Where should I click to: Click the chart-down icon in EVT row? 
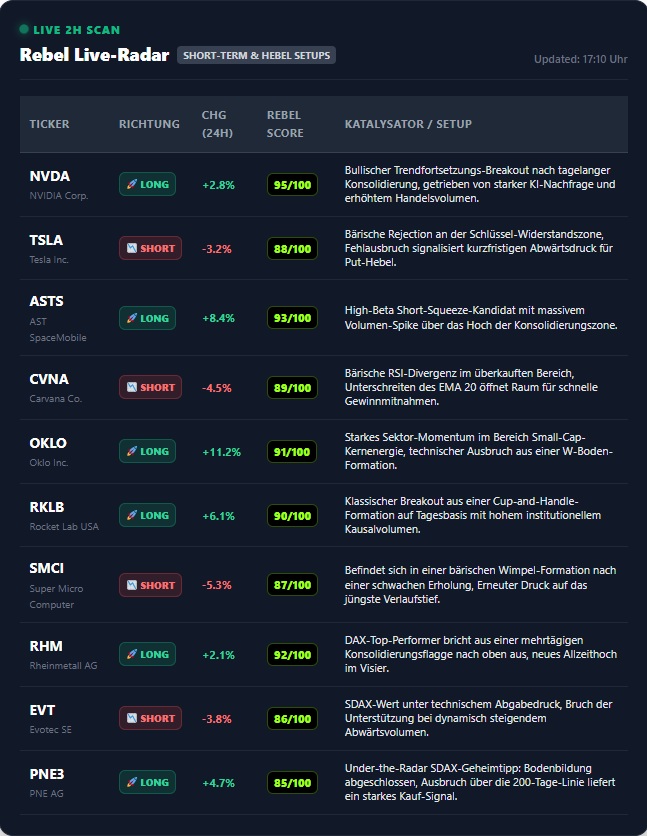point(132,719)
